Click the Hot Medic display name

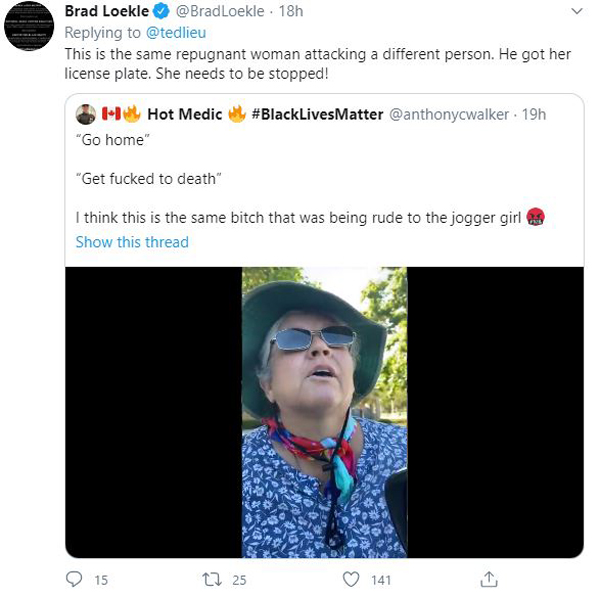coord(184,114)
